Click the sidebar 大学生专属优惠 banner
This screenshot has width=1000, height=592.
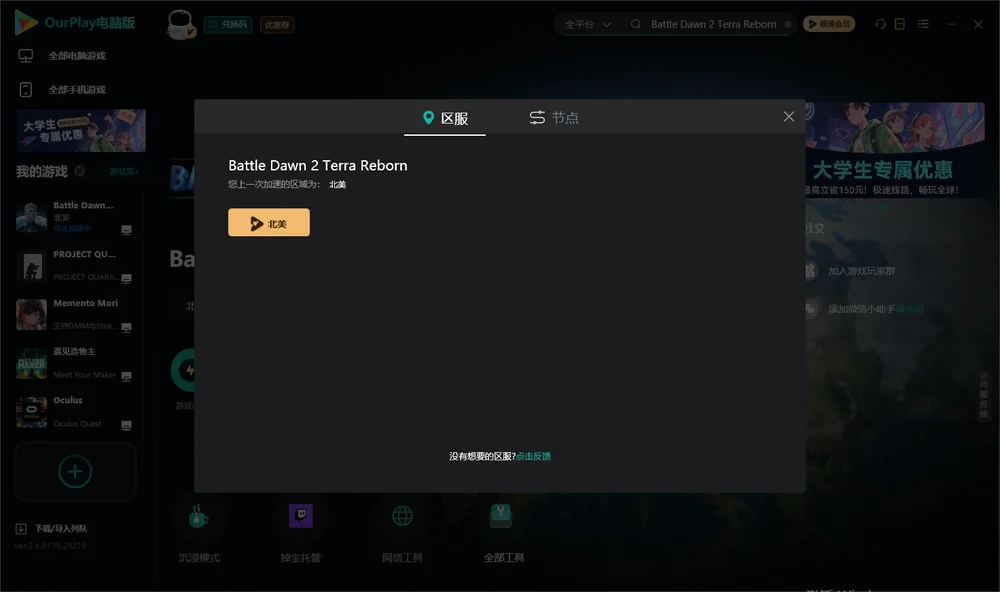(x=82, y=131)
